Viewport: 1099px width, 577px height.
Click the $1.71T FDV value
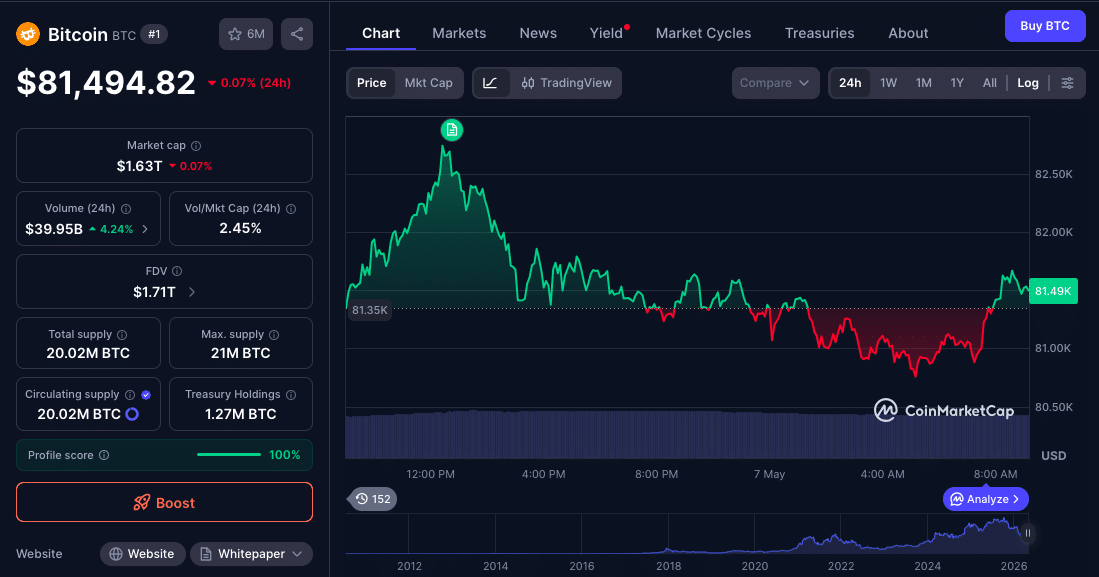pos(154,292)
